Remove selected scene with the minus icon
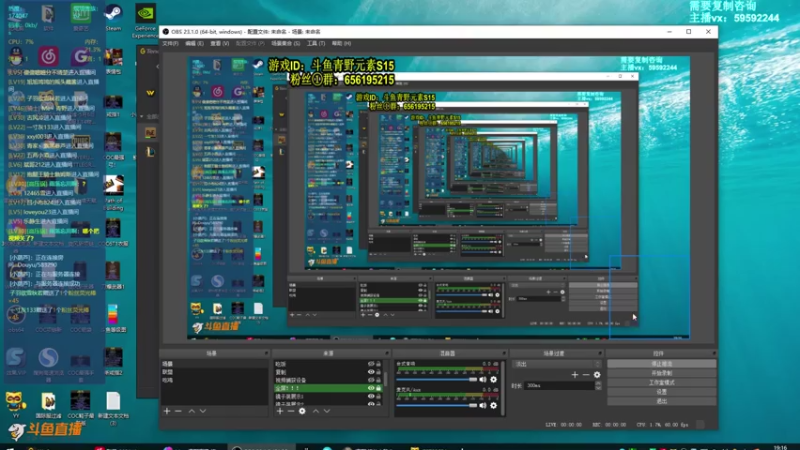 point(178,411)
